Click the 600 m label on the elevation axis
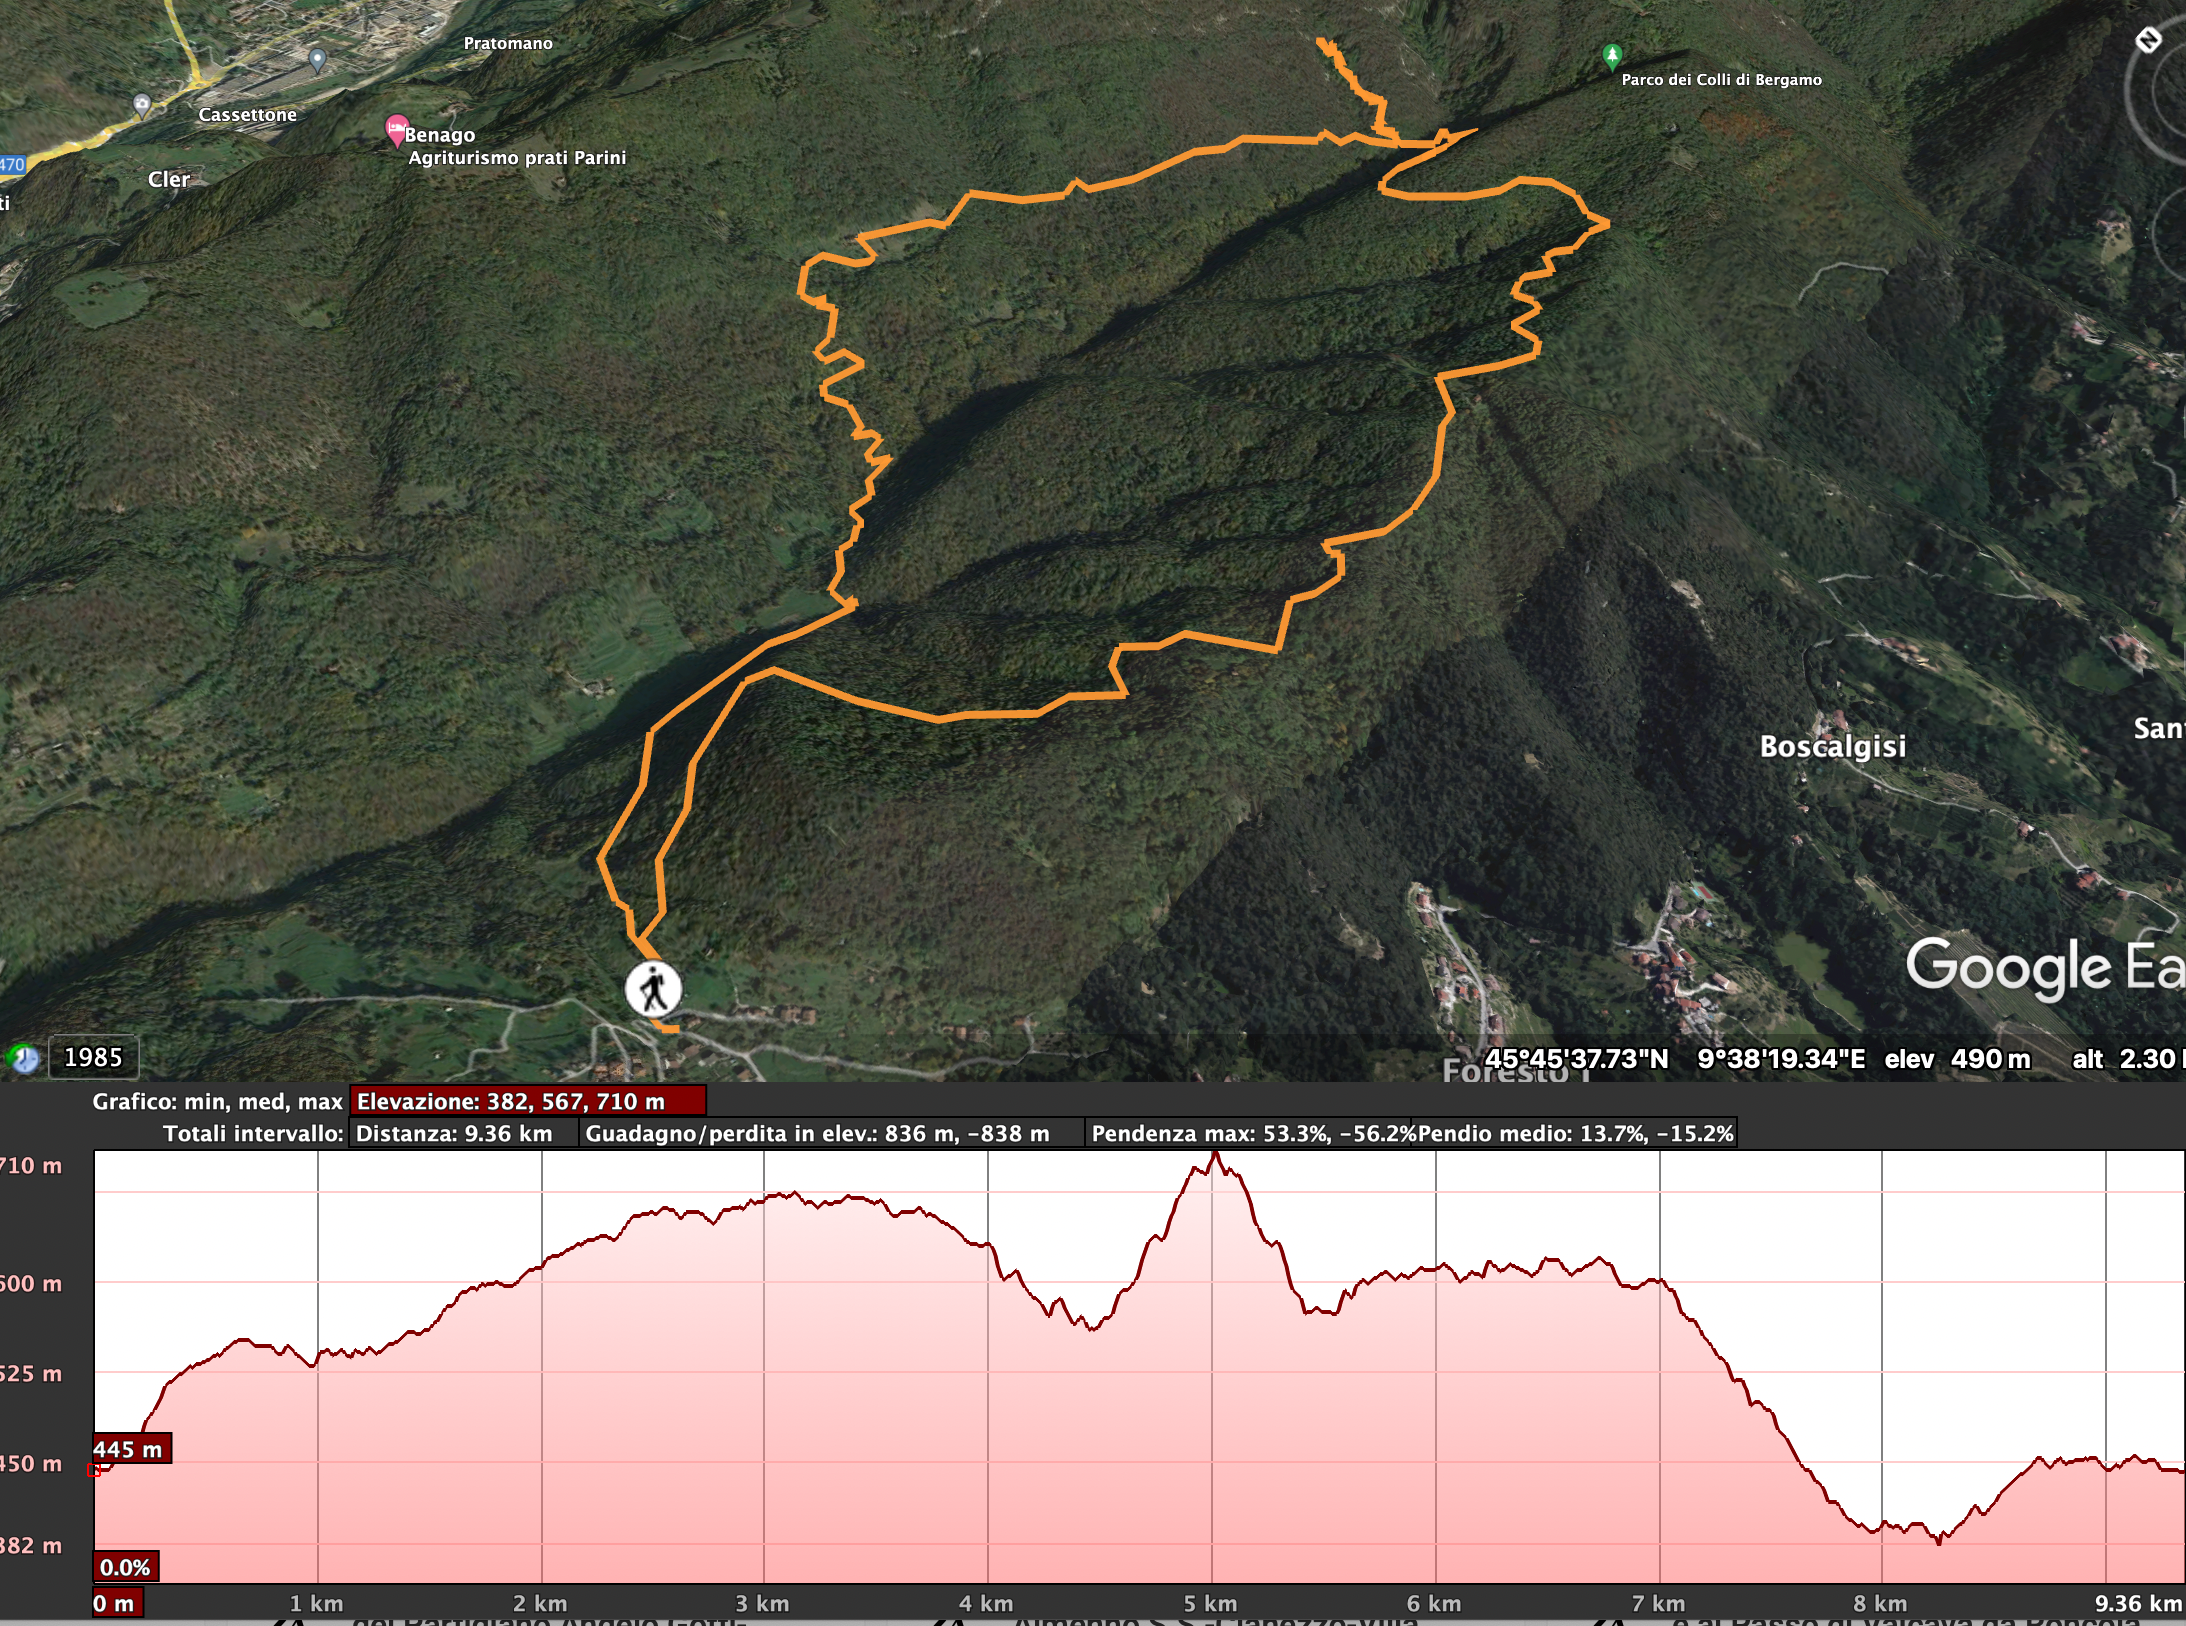Screen dimensions: 2186x1626 (x=31, y=1283)
